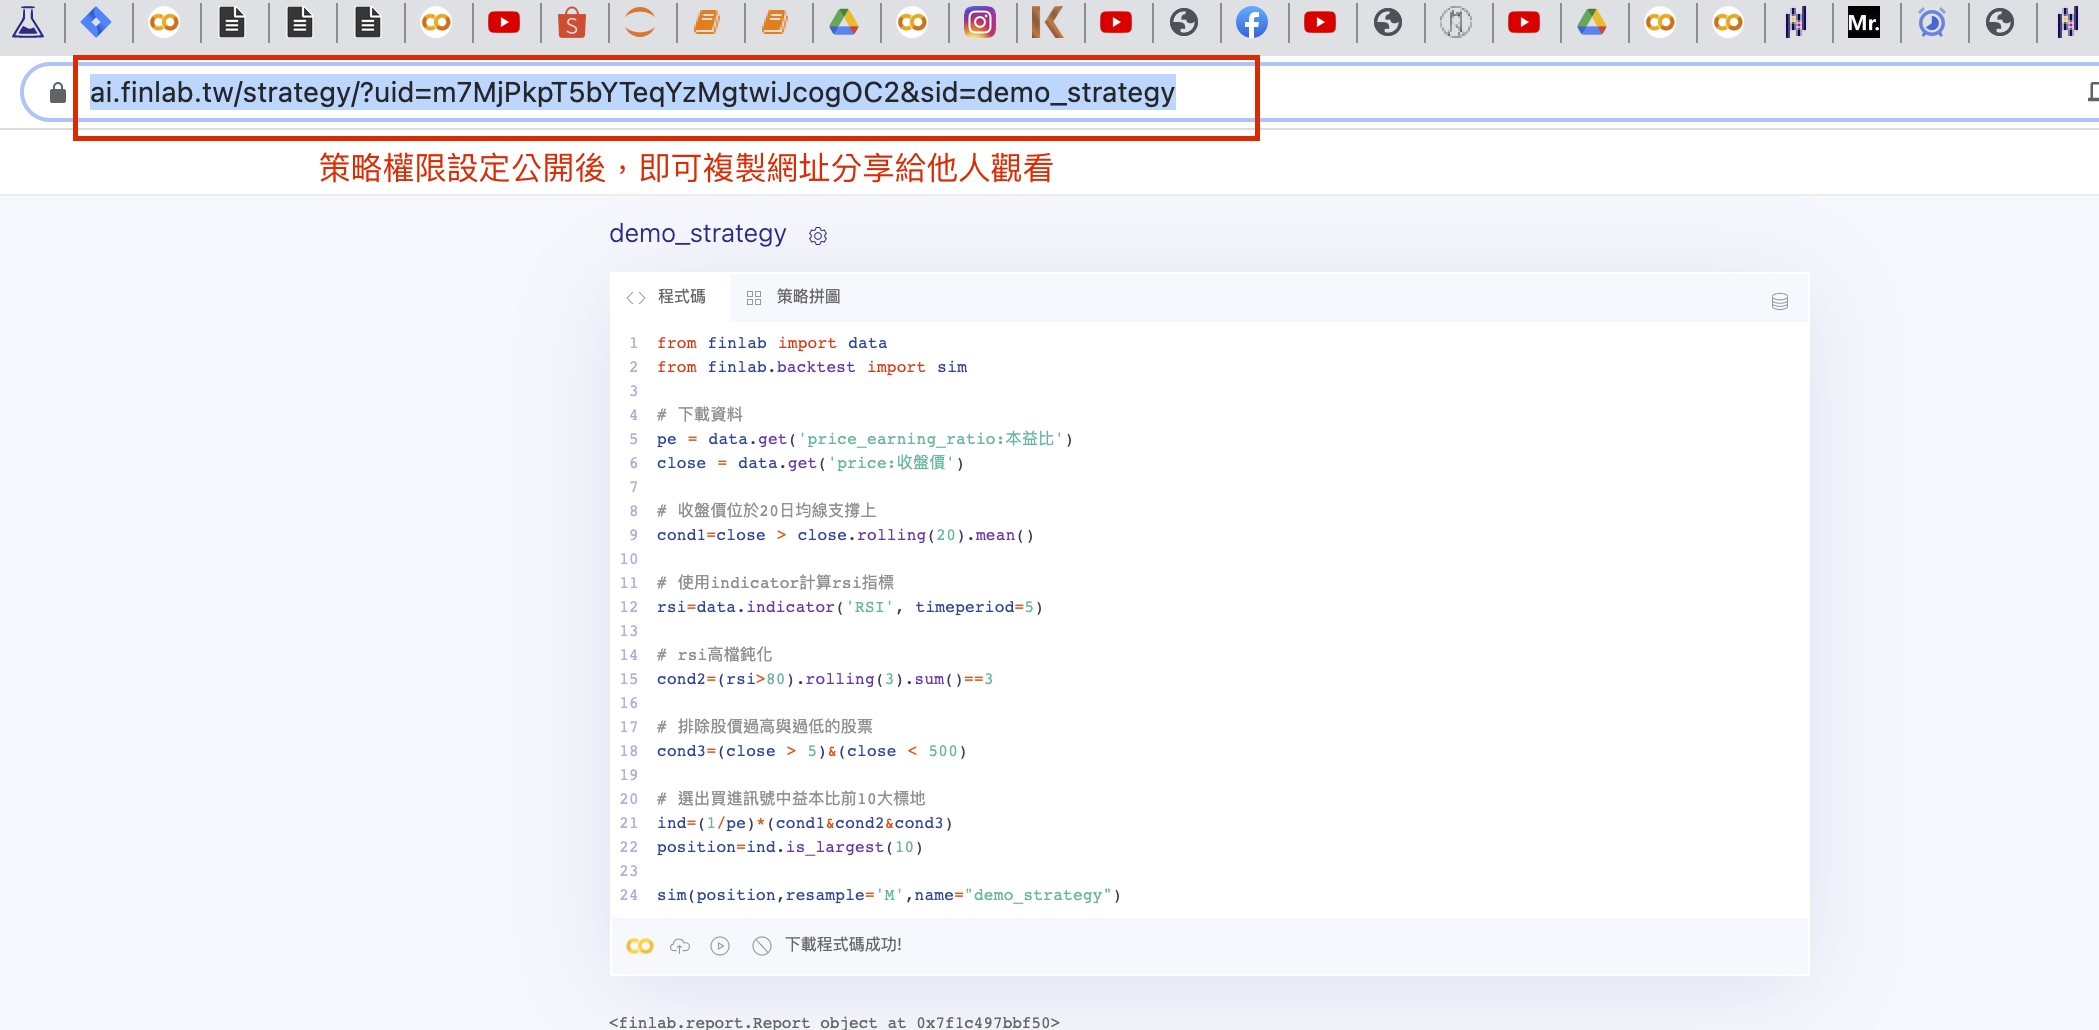
Task: Open the database icon in editor header
Action: tap(1779, 301)
